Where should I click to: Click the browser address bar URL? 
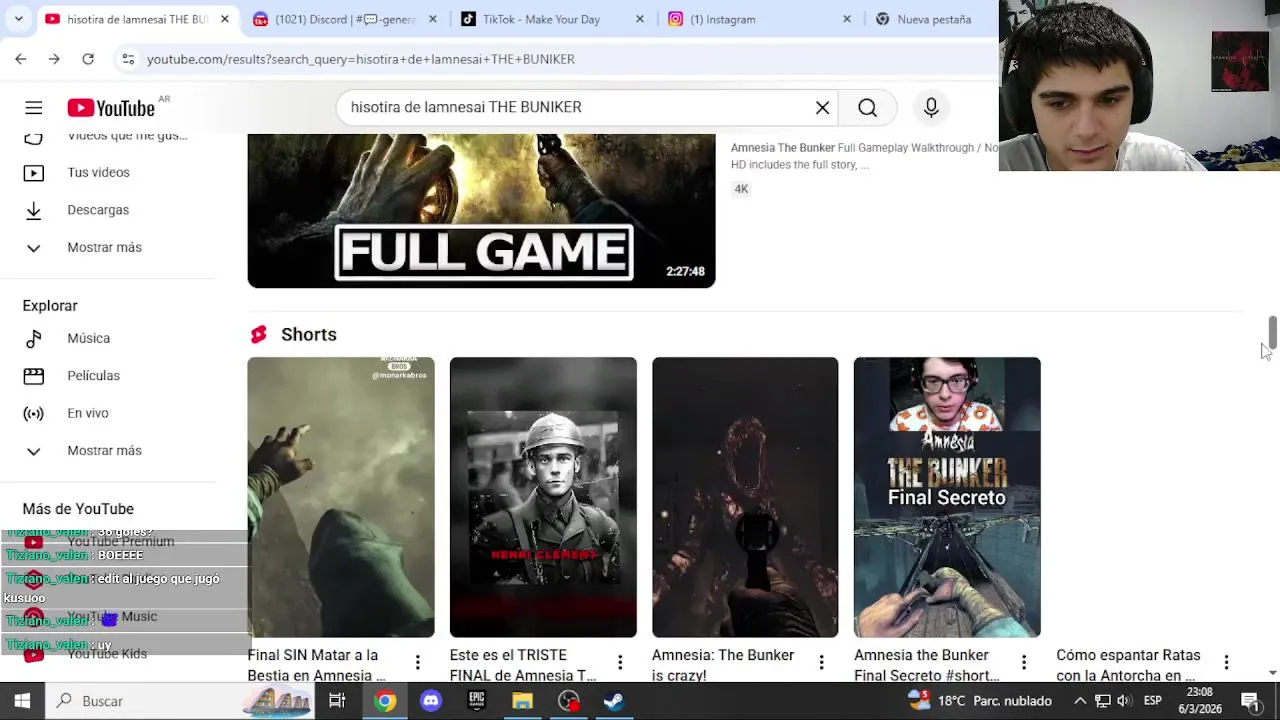[x=360, y=59]
